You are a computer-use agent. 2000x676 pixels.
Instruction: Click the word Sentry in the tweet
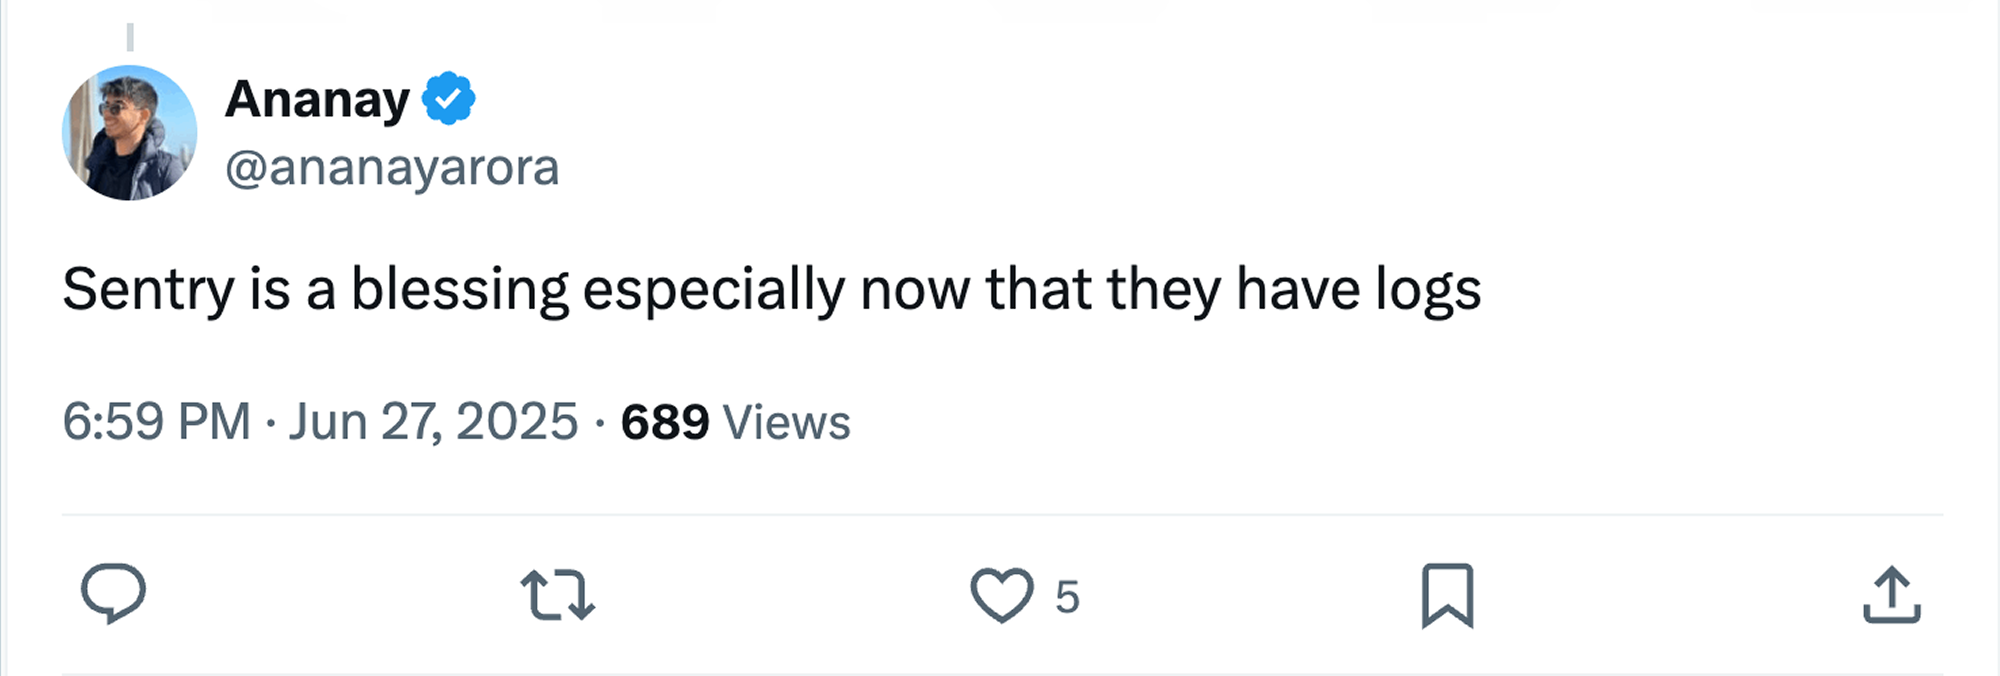click(148, 290)
